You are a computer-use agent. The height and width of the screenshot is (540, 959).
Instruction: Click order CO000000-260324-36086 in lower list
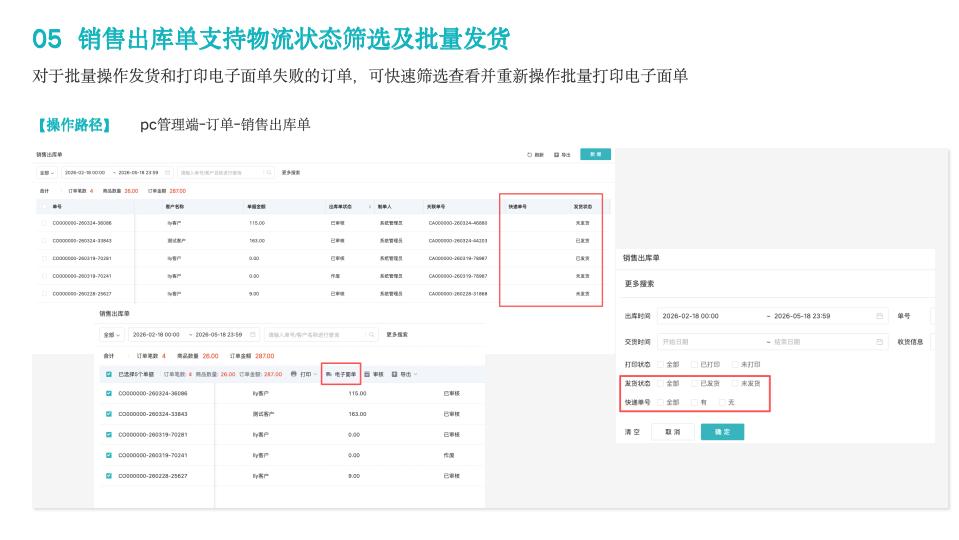[153, 393]
